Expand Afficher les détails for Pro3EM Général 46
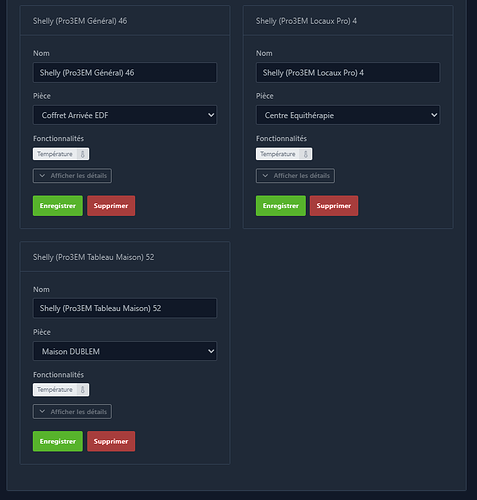 72,176
